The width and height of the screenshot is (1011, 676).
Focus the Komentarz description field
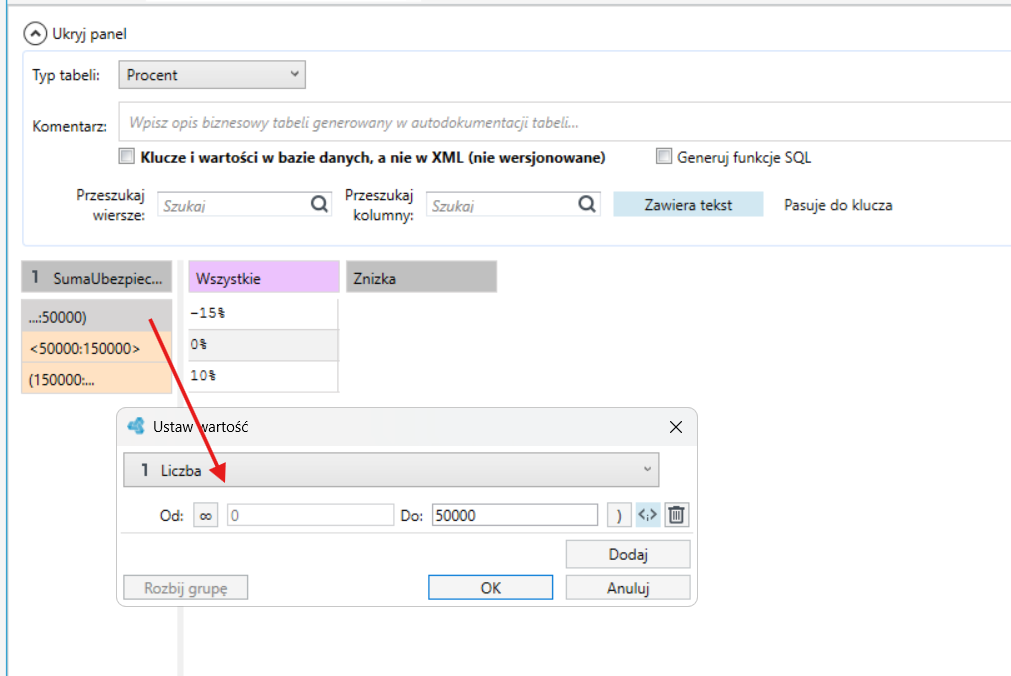point(564,122)
